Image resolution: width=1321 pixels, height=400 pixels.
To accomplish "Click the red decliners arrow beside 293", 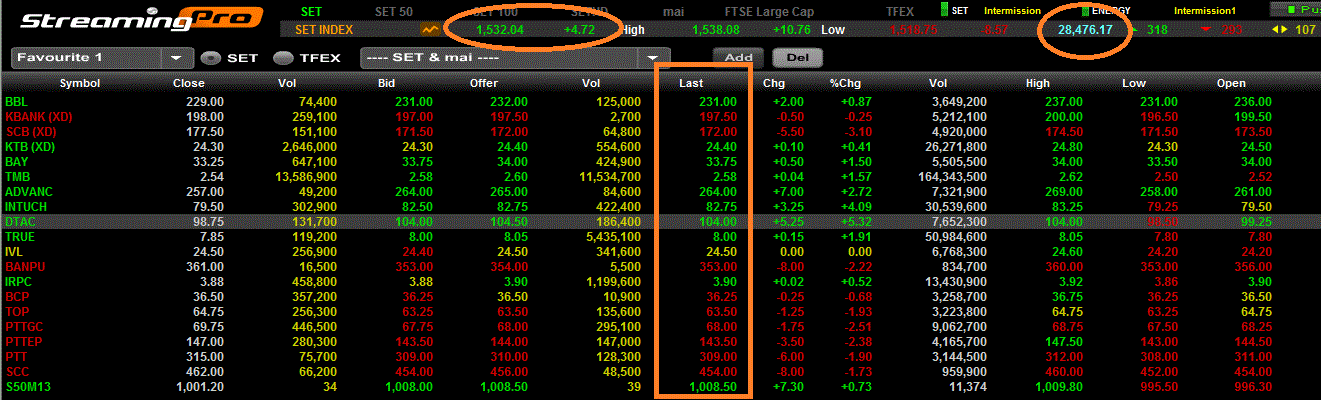I will (x=1205, y=30).
